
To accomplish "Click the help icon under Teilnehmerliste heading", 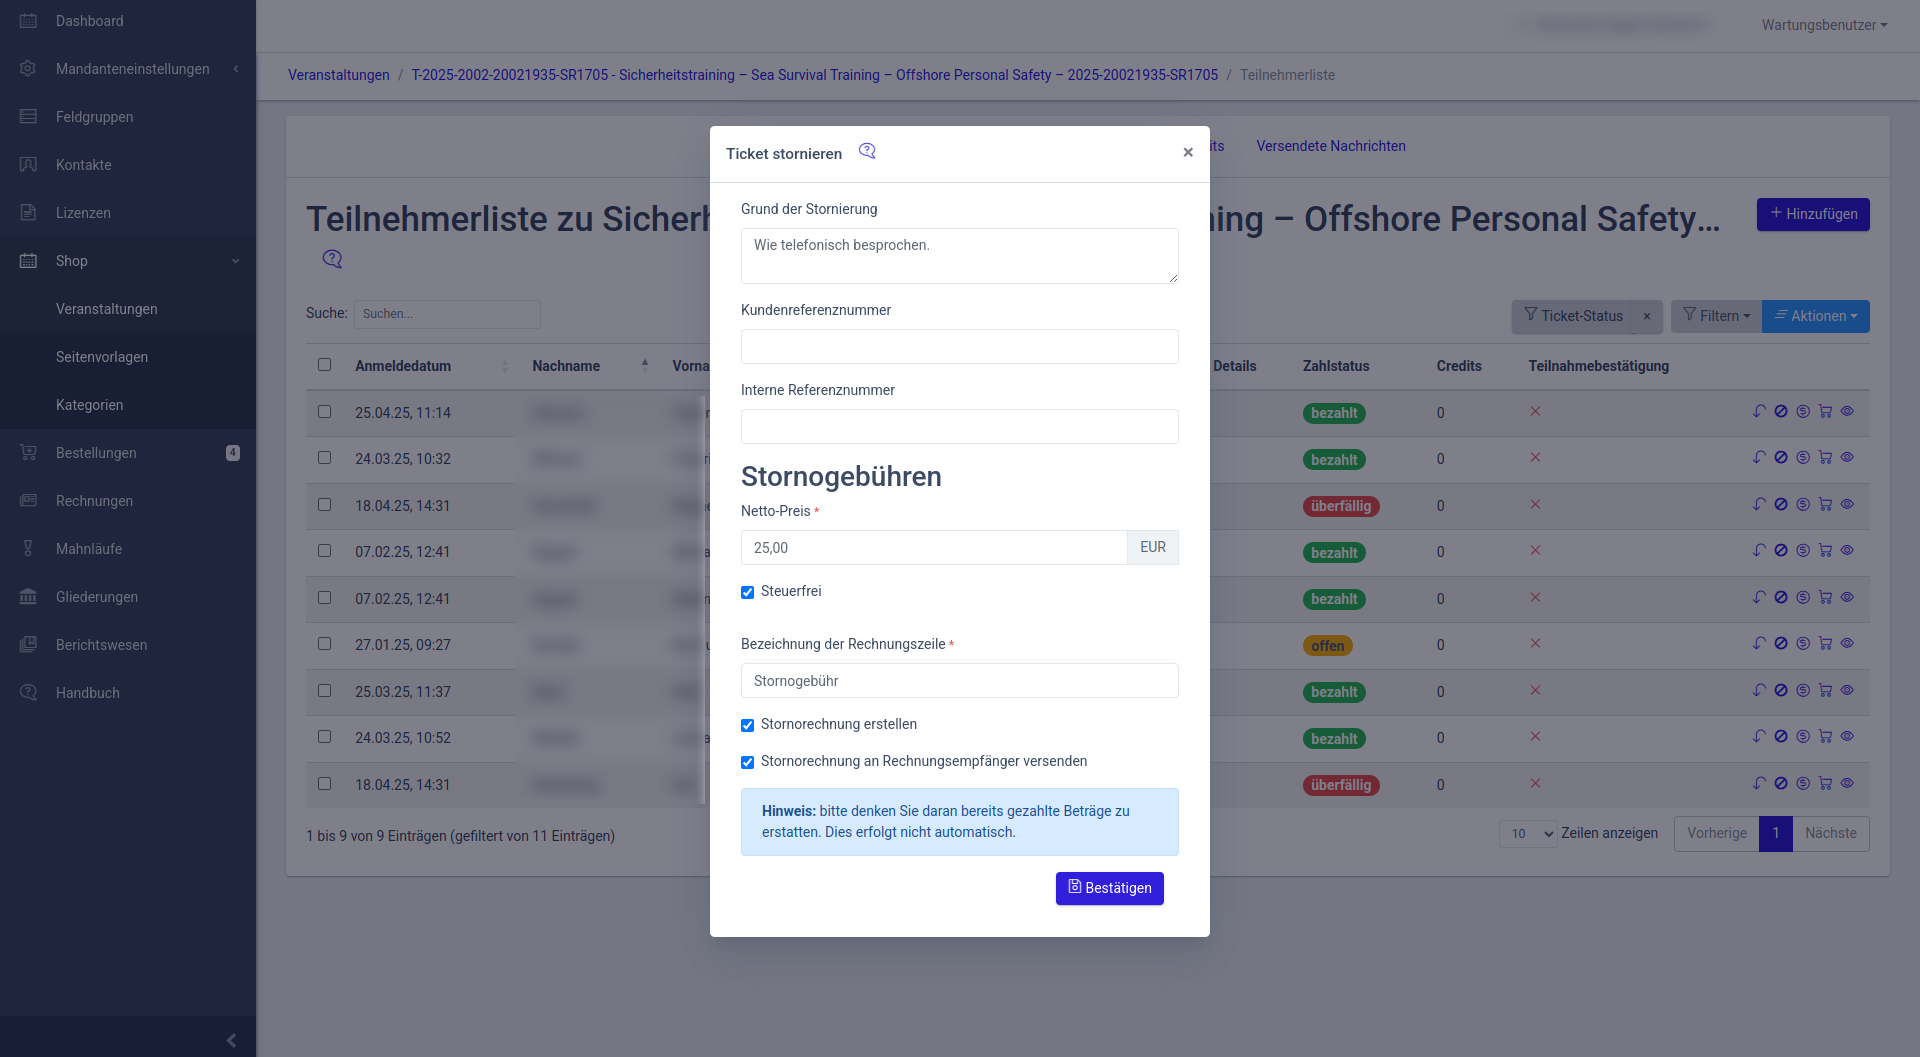I will [x=332, y=259].
